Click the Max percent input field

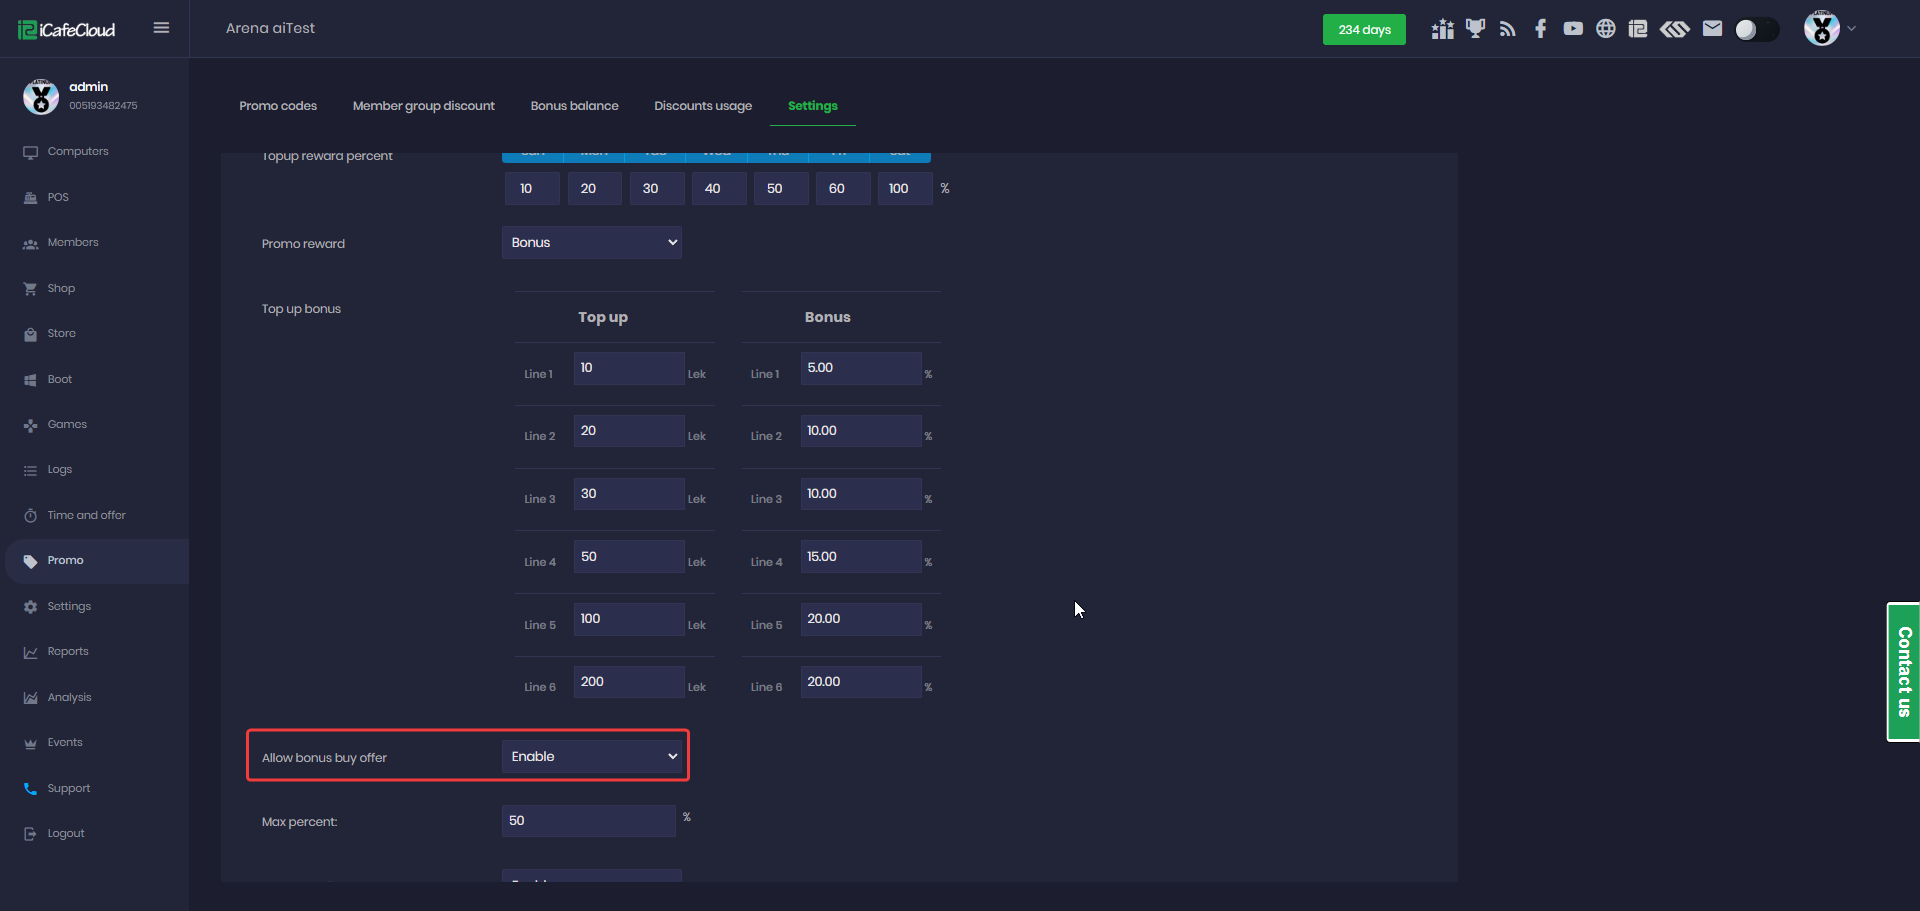(x=588, y=821)
